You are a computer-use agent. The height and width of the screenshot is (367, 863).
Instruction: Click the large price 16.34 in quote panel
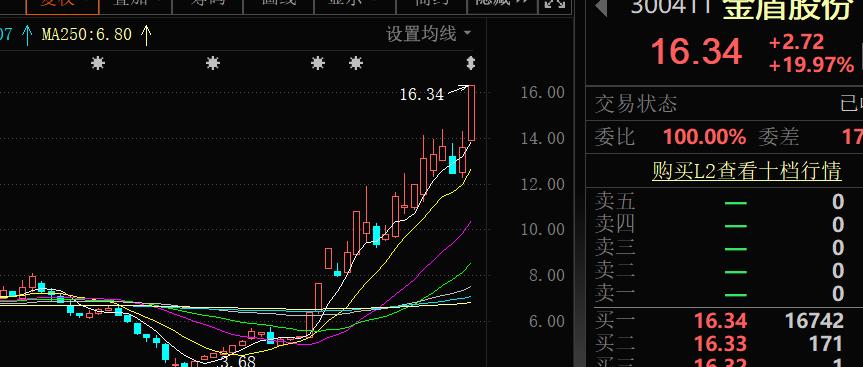tap(696, 52)
